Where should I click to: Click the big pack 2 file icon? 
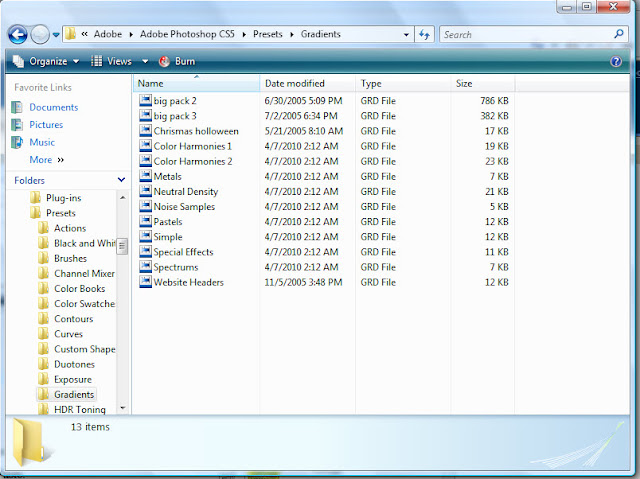coord(145,100)
